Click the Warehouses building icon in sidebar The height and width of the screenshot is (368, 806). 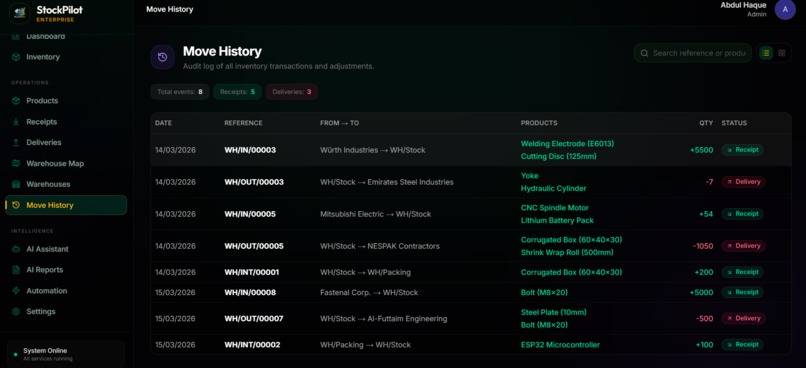[16, 184]
